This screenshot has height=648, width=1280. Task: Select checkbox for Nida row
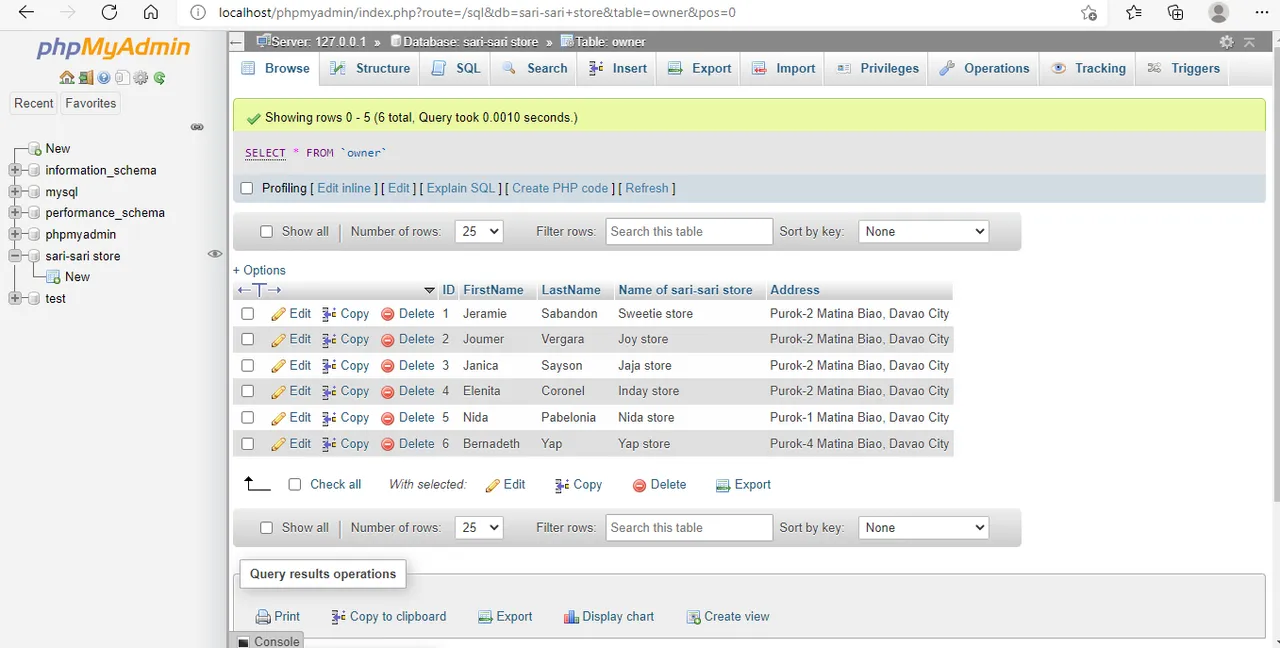pyautogui.click(x=248, y=418)
